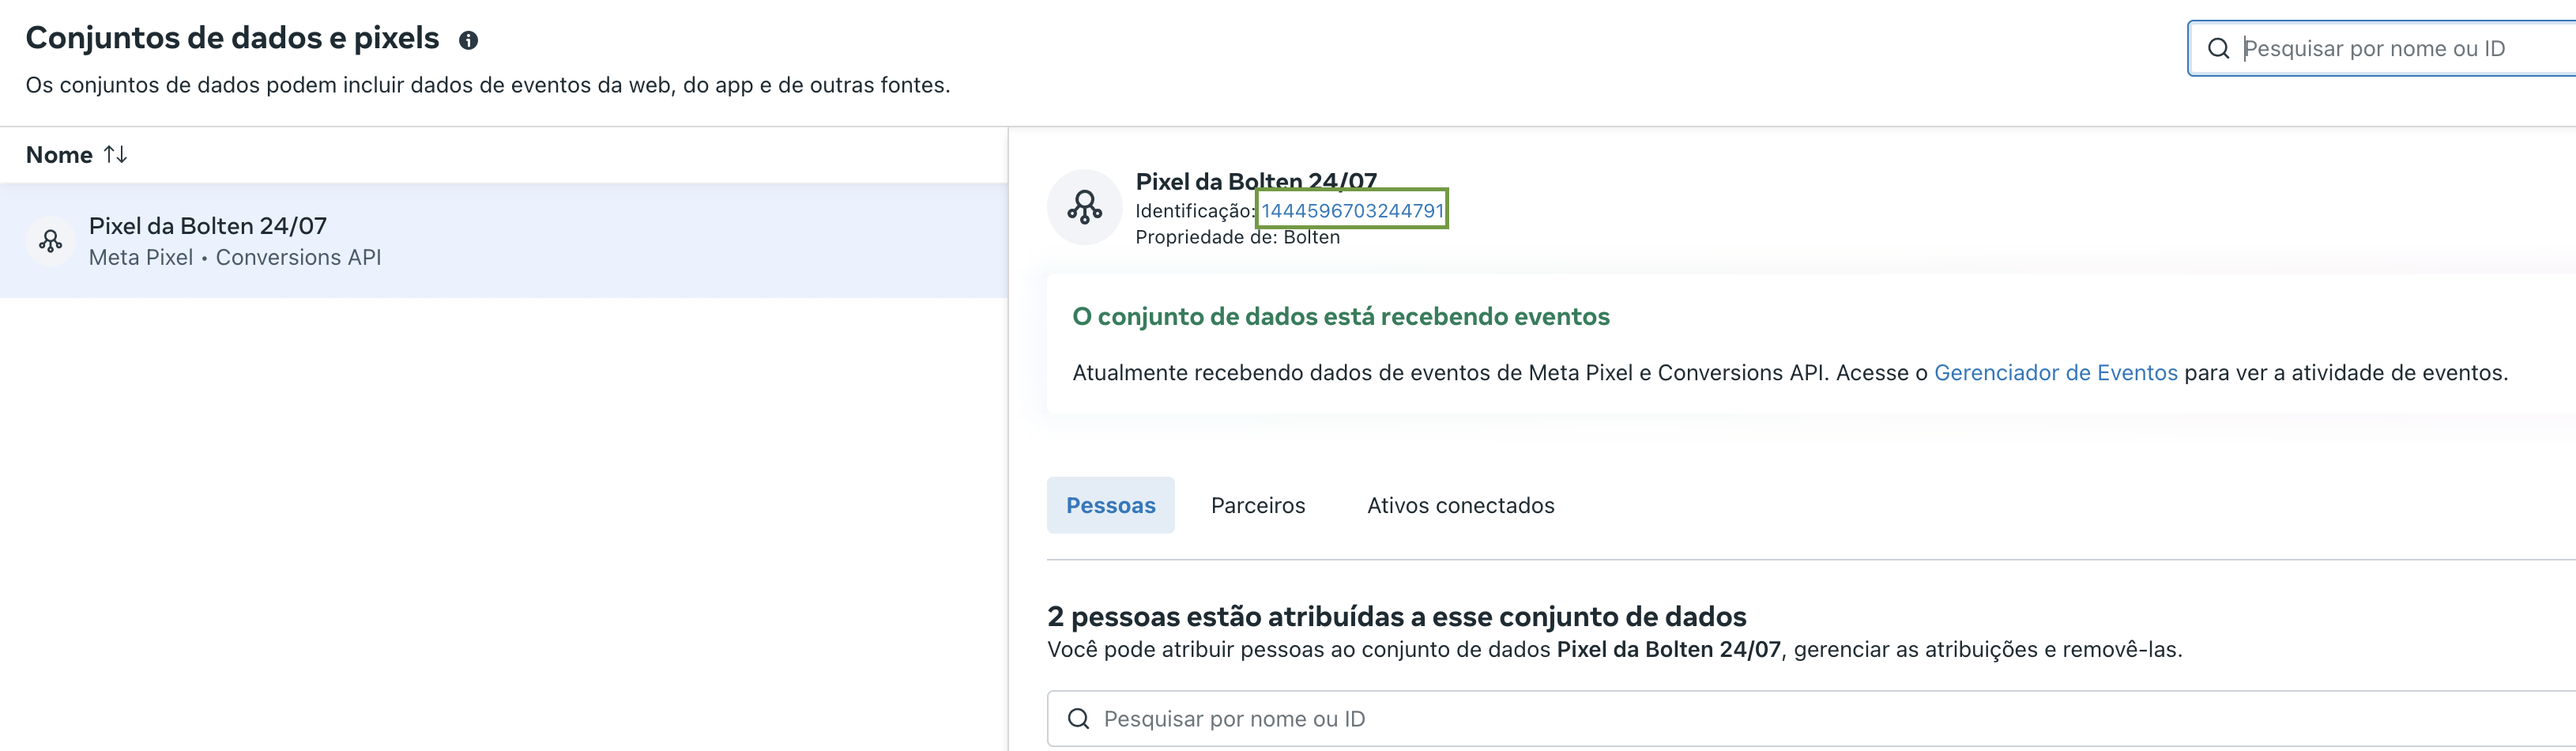Click the Meta Pixel • Conversions API subtitle
Image resolution: width=2576 pixels, height=751 pixels.
coord(235,258)
